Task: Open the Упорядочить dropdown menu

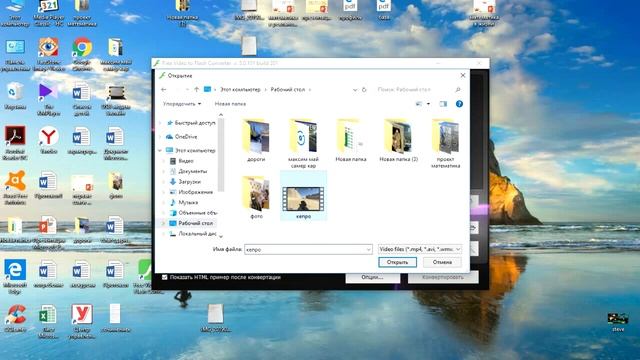Action: [182, 104]
